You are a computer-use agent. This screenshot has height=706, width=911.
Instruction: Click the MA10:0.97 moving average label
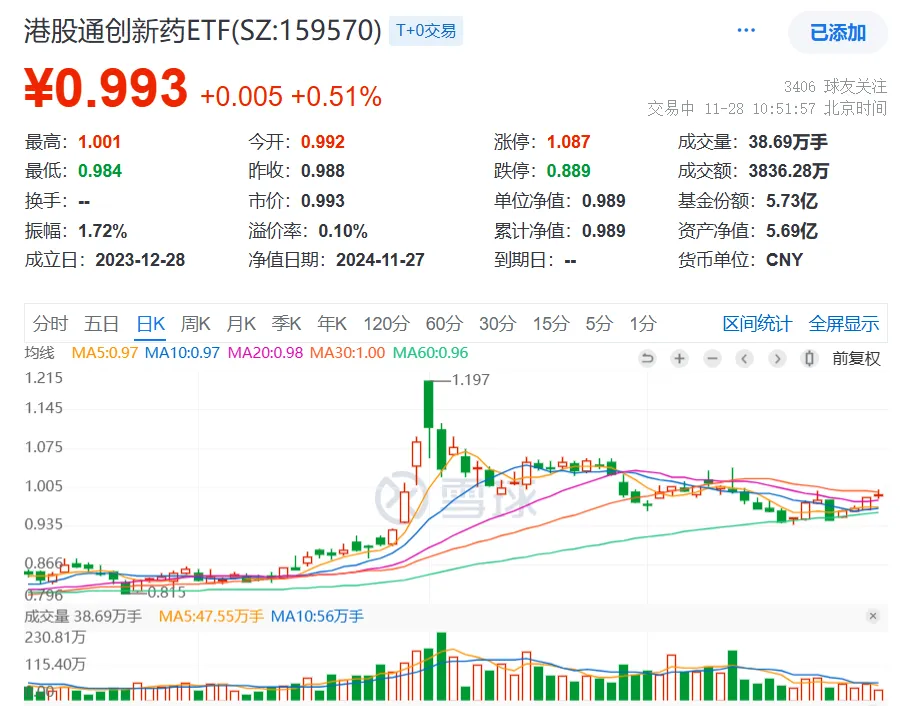pyautogui.click(x=182, y=353)
